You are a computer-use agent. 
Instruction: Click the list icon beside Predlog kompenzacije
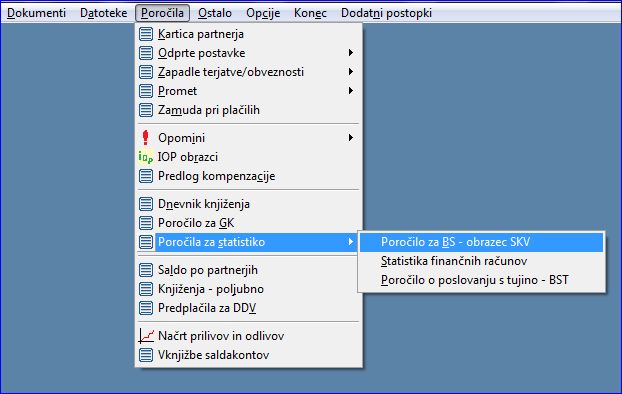[146, 176]
